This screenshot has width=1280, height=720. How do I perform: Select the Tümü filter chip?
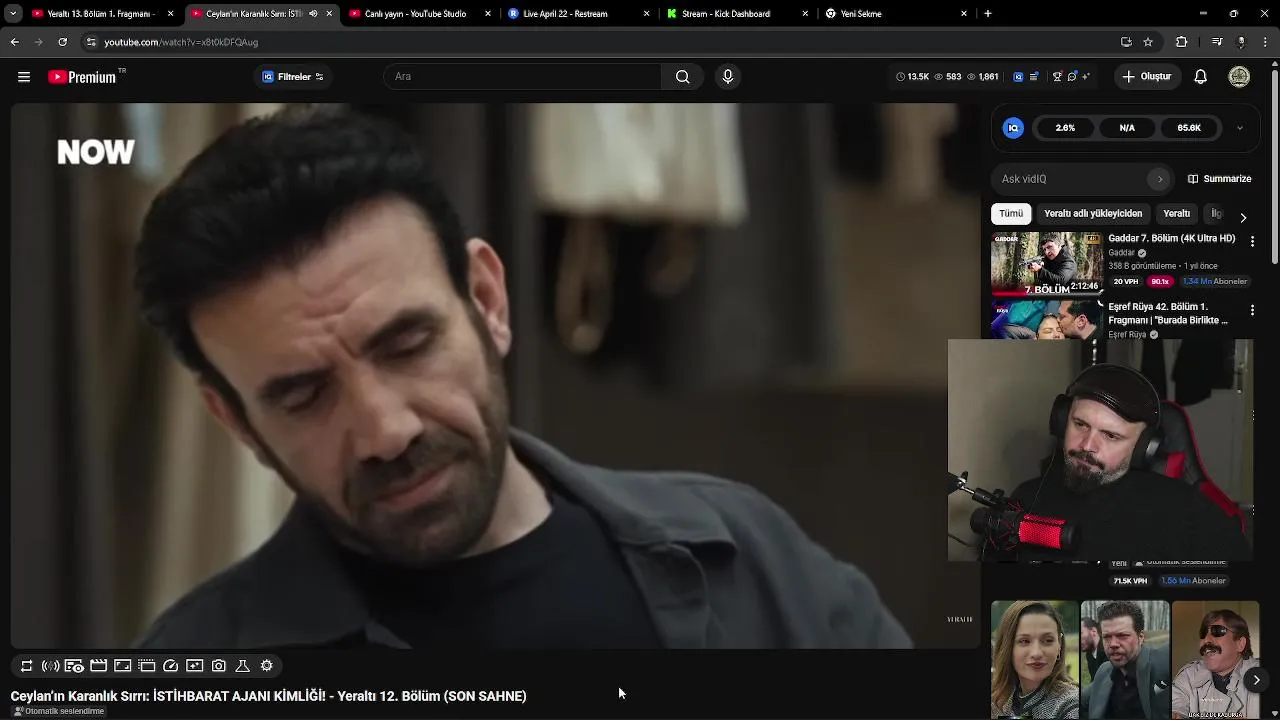(x=1011, y=214)
